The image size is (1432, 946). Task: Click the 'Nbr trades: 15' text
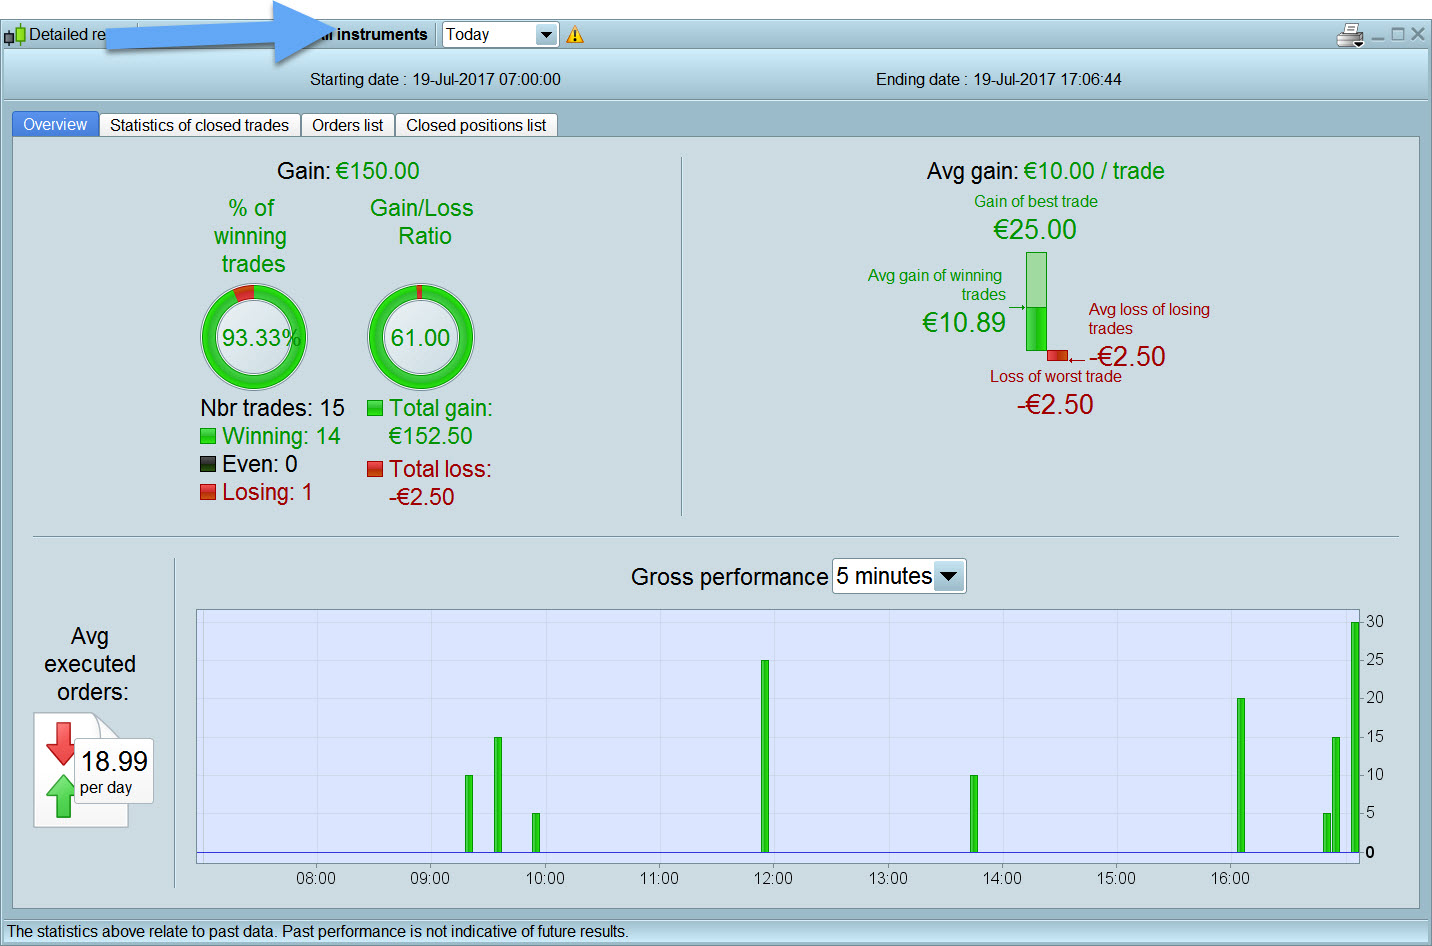tap(272, 408)
